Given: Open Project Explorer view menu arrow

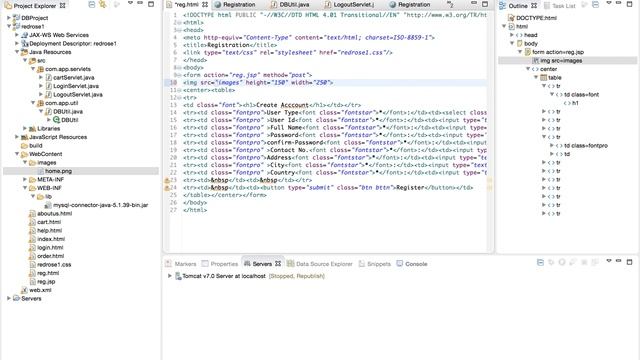Looking at the screenshot, I should 130,4.
